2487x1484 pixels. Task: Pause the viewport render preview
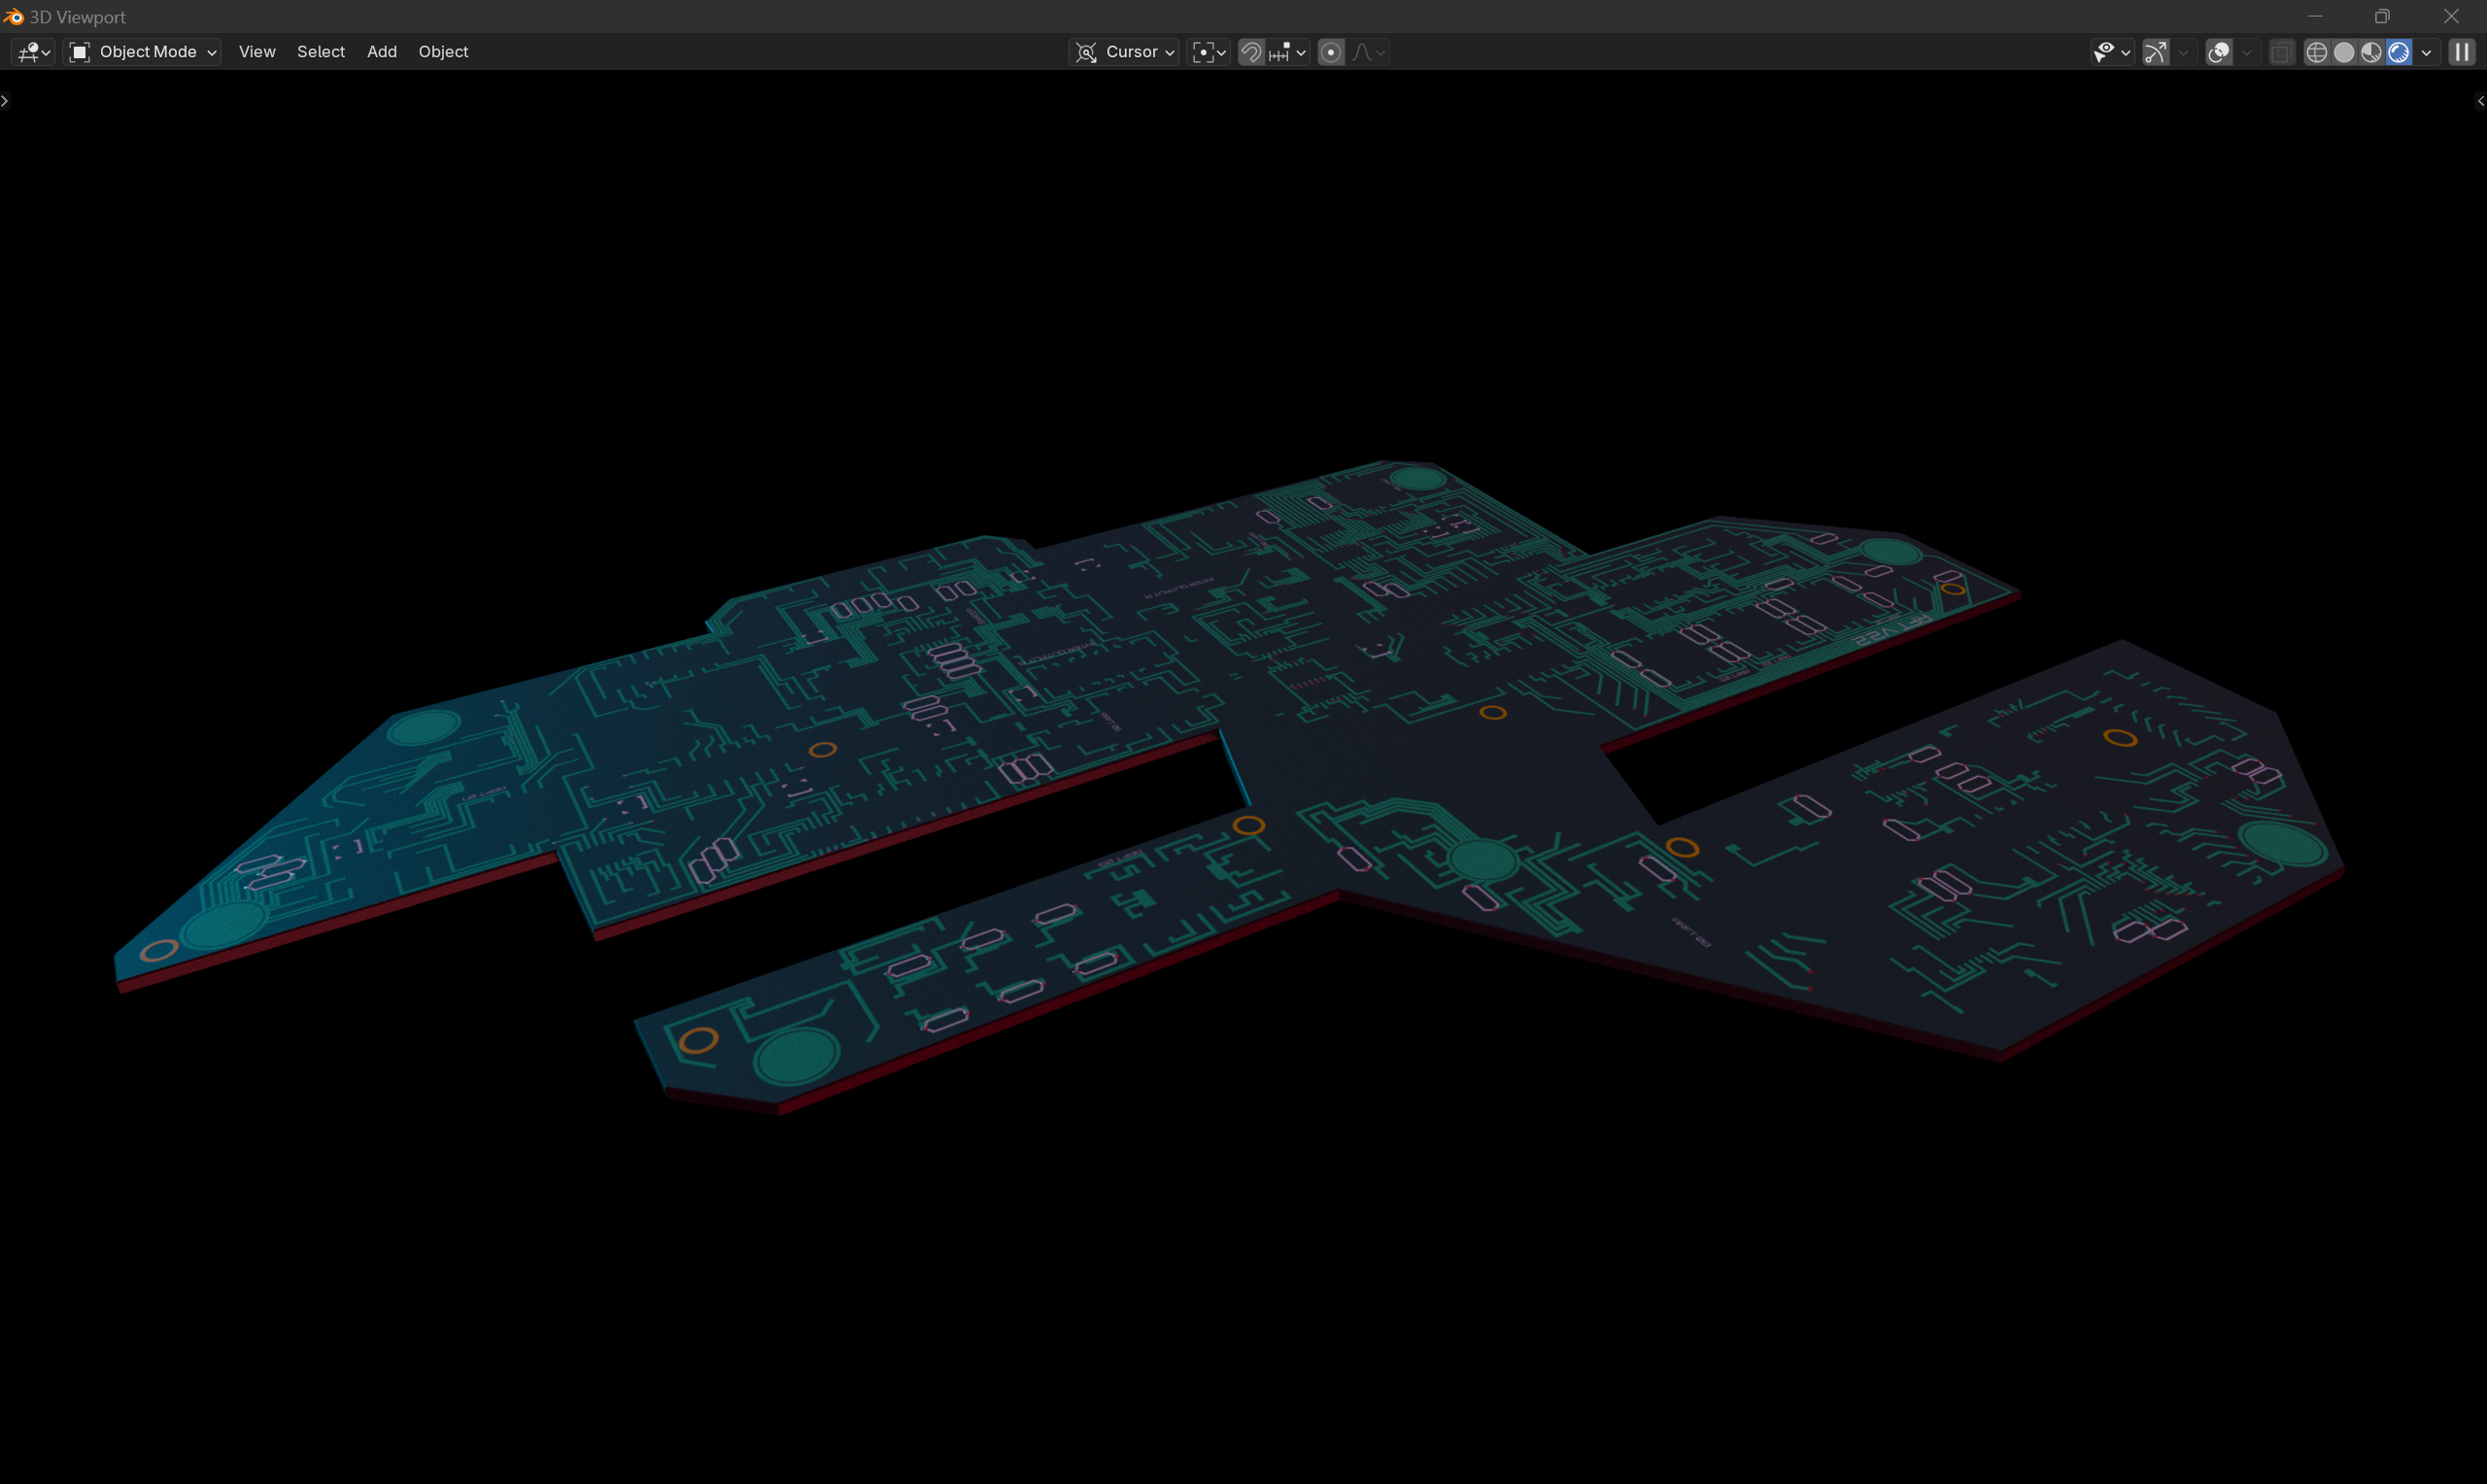2462,52
